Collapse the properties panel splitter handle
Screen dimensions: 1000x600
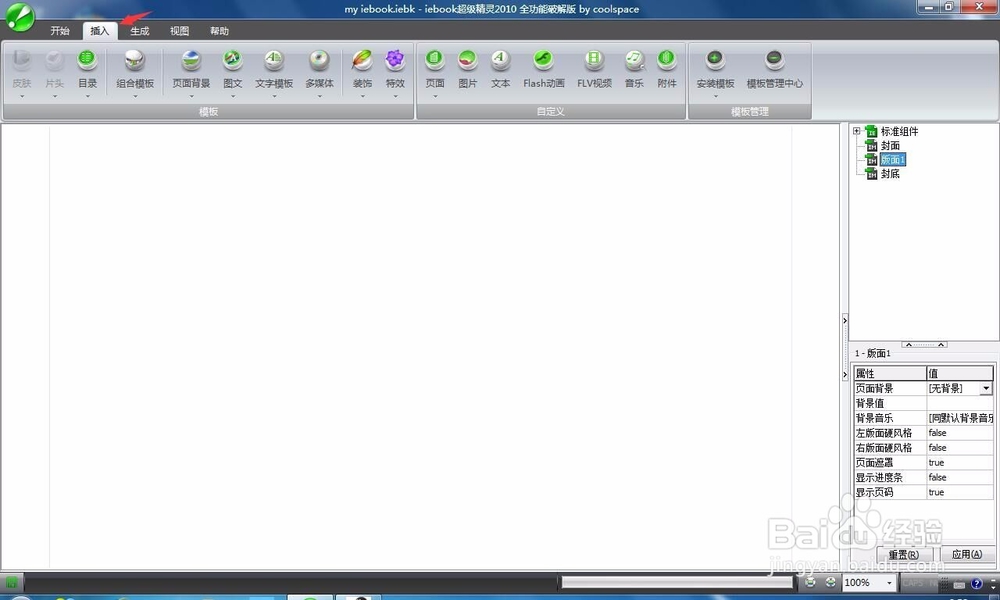coord(924,344)
